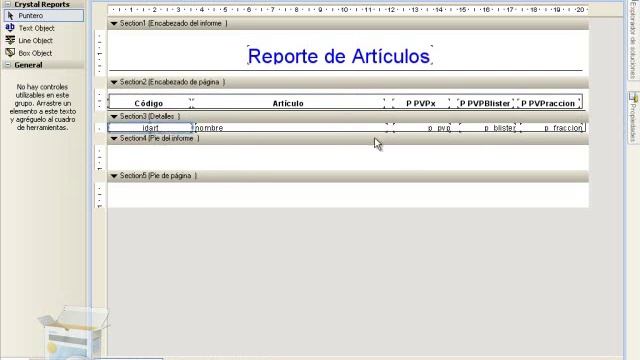Select the p_fraccion detail field
Image resolution: width=640 pixels, height=360 pixels.
(x=552, y=128)
